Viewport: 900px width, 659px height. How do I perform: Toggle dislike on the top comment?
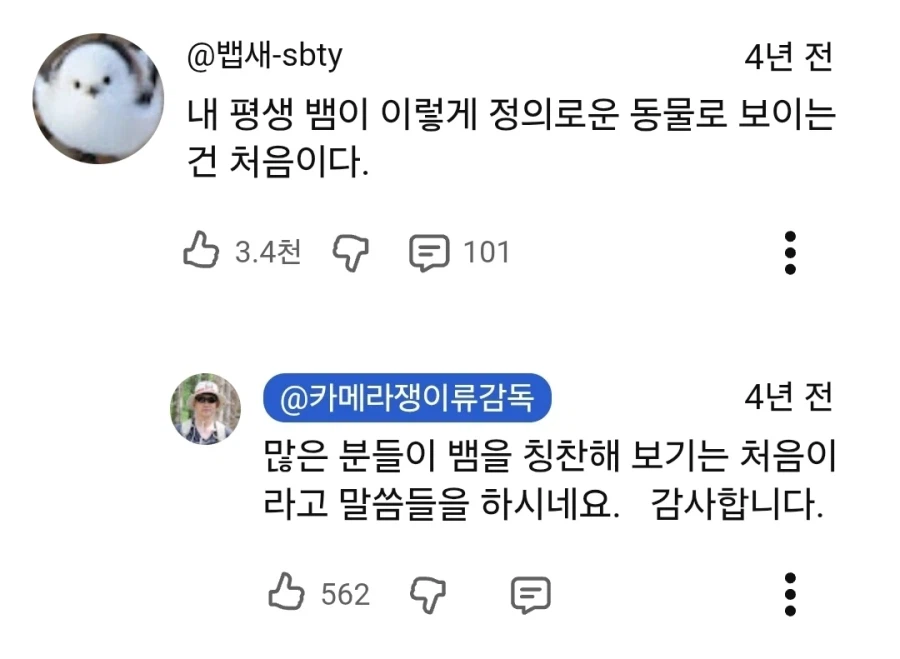tap(349, 252)
